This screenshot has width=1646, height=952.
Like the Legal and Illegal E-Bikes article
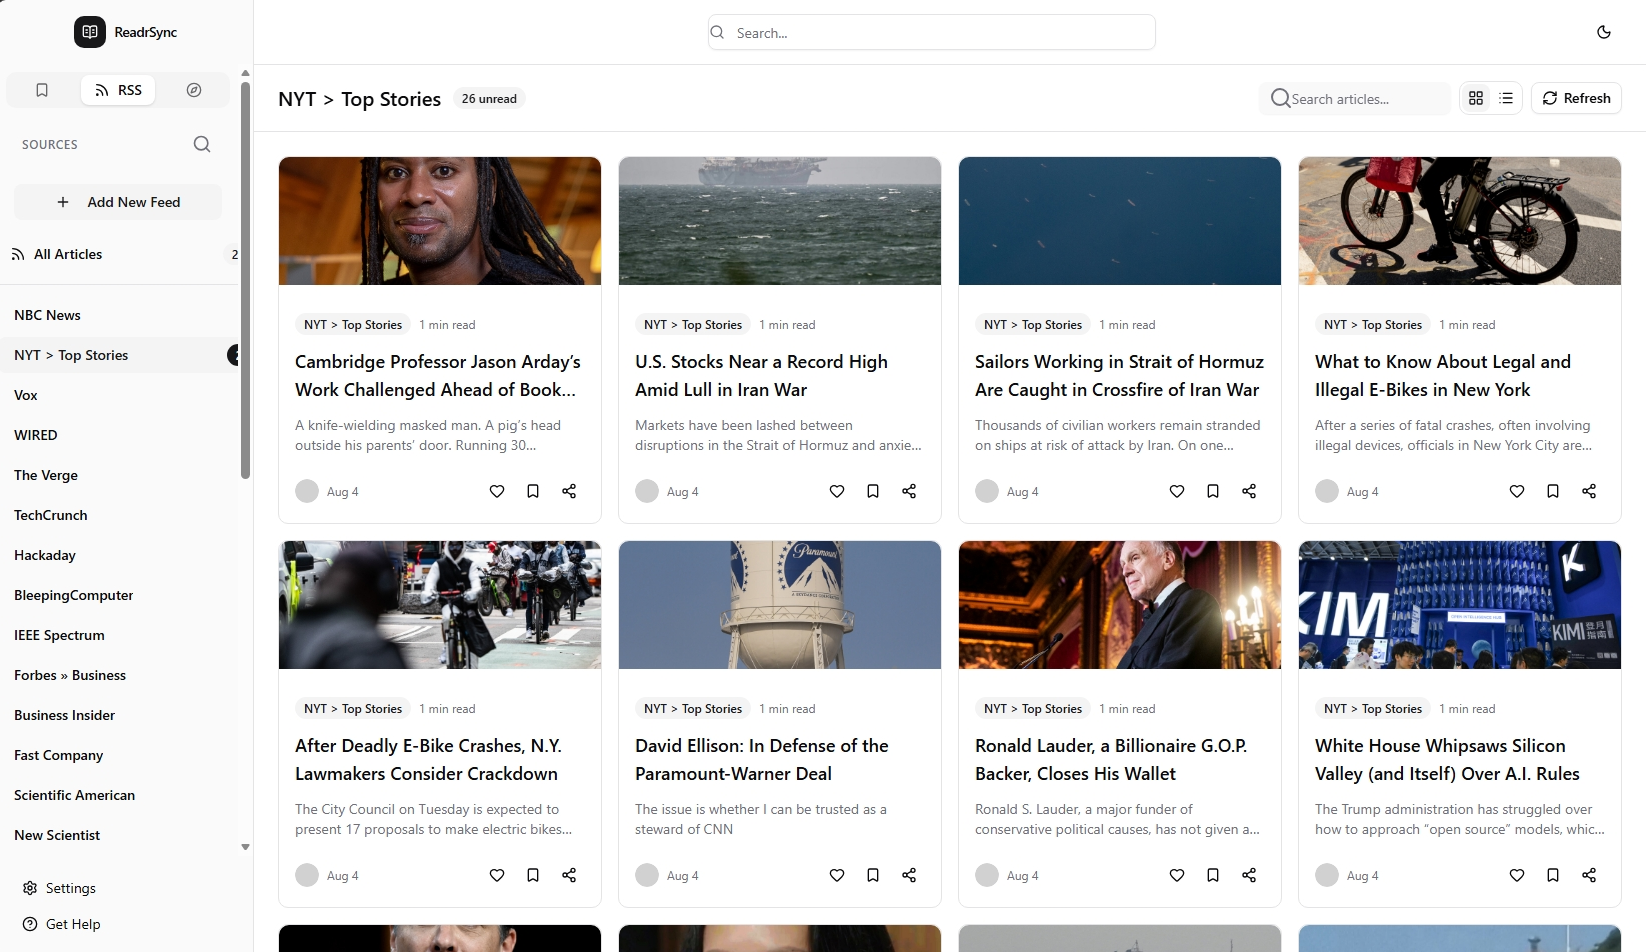coord(1517,491)
